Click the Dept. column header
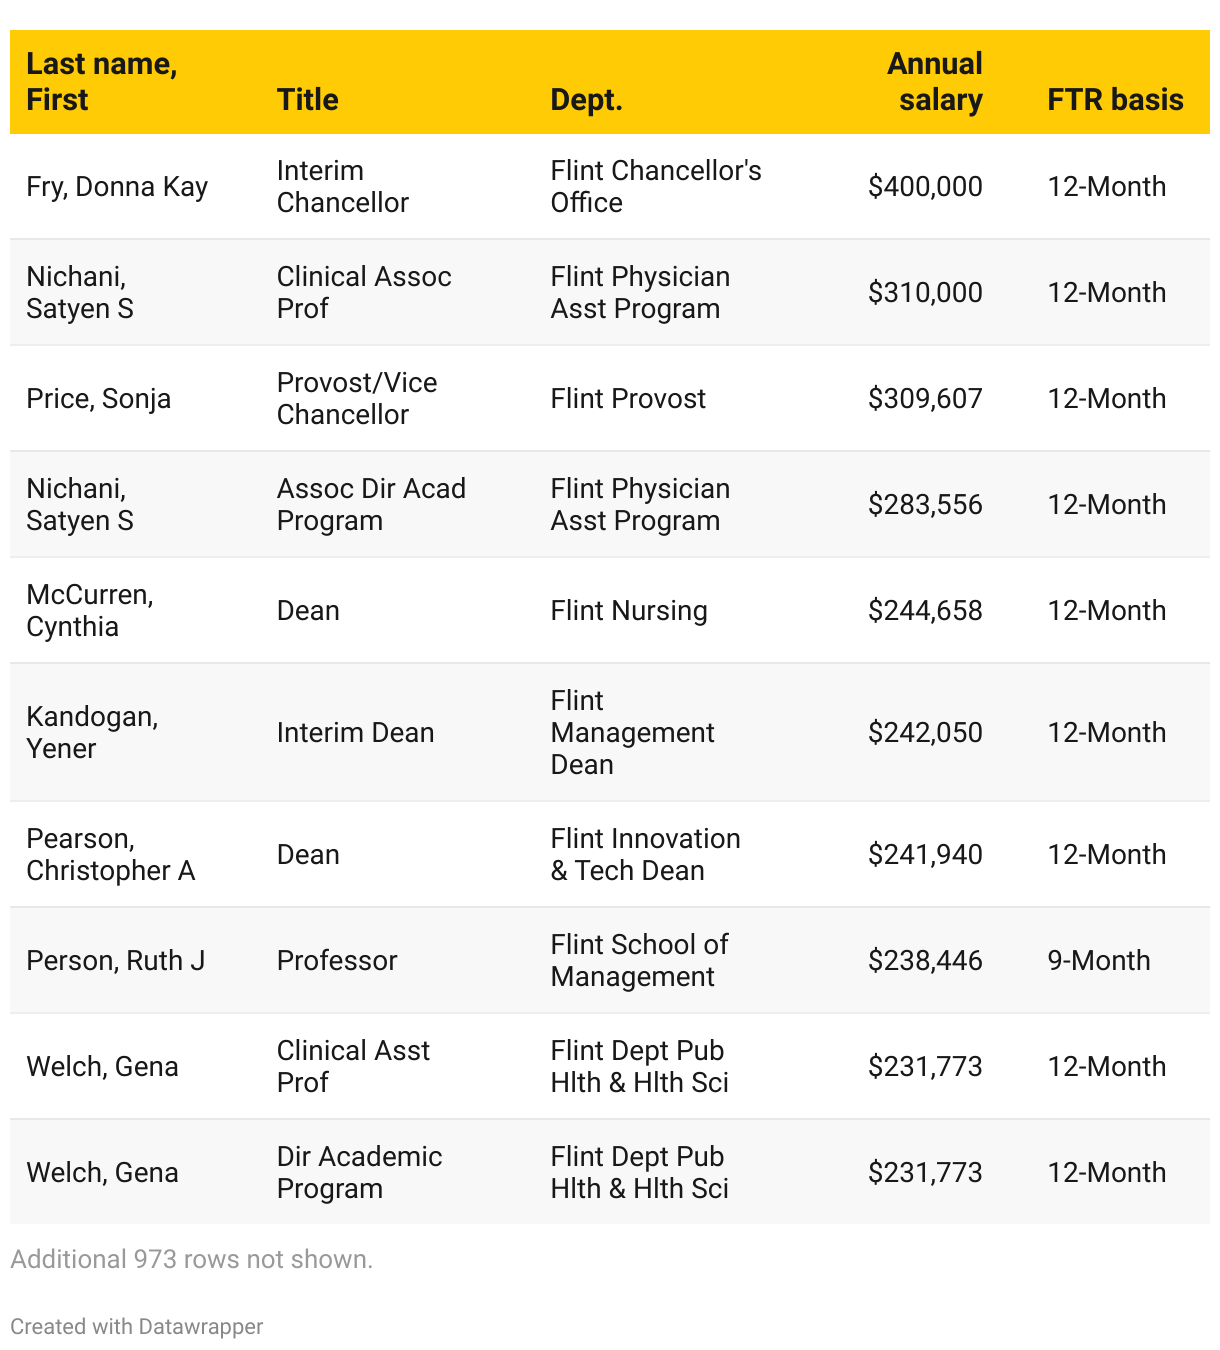The width and height of the screenshot is (1220, 1350). point(586,100)
